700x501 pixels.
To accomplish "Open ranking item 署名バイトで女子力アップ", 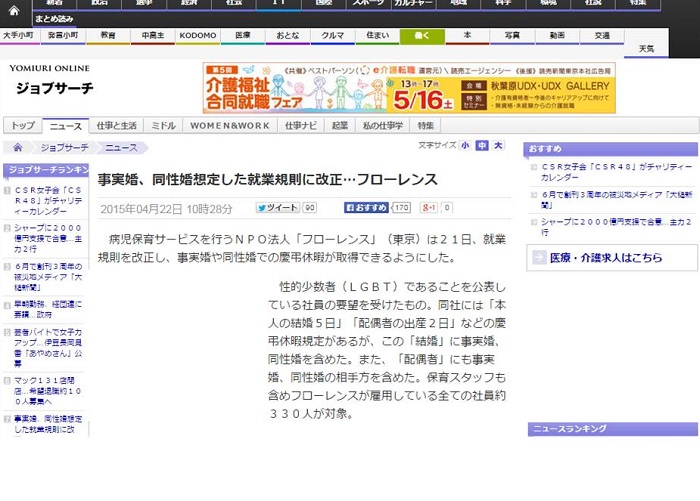I will click(x=47, y=347).
